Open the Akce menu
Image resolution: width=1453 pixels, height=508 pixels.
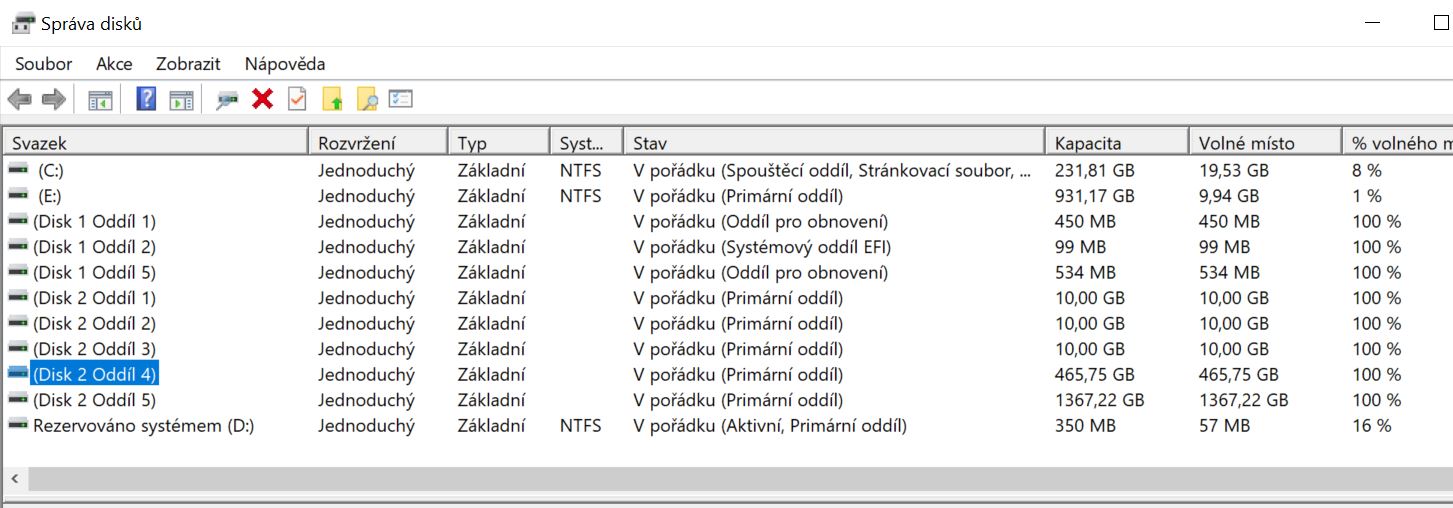pyautogui.click(x=114, y=64)
